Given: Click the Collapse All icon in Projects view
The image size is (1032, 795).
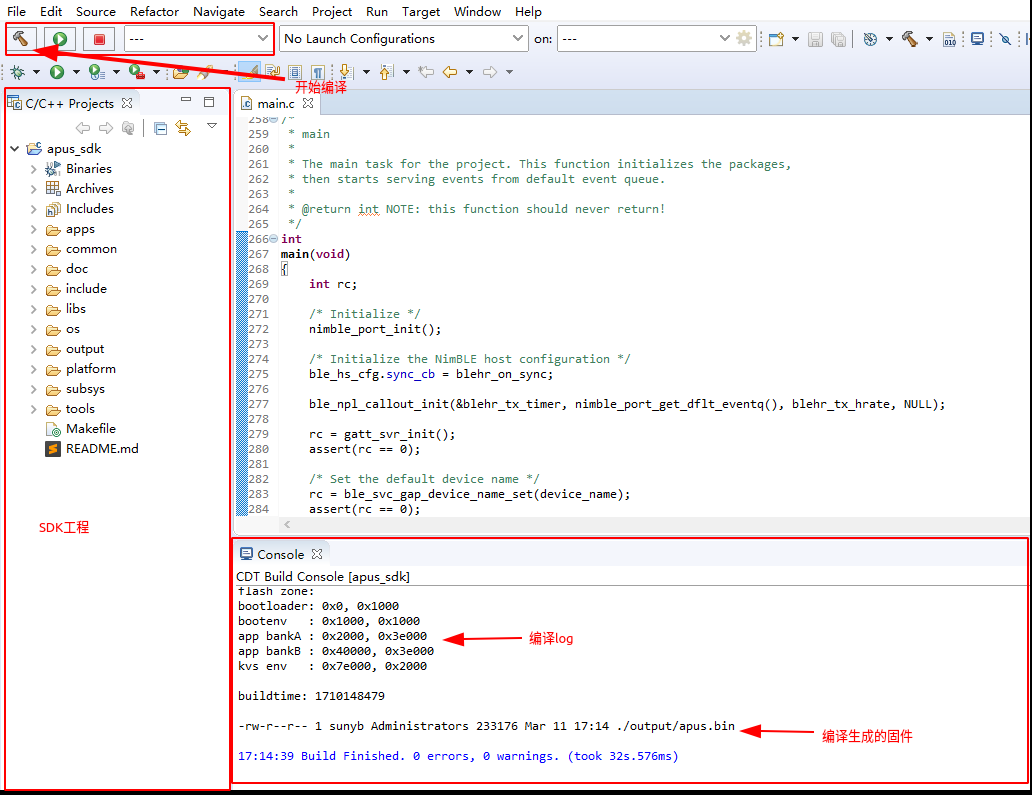Looking at the screenshot, I should 160,128.
